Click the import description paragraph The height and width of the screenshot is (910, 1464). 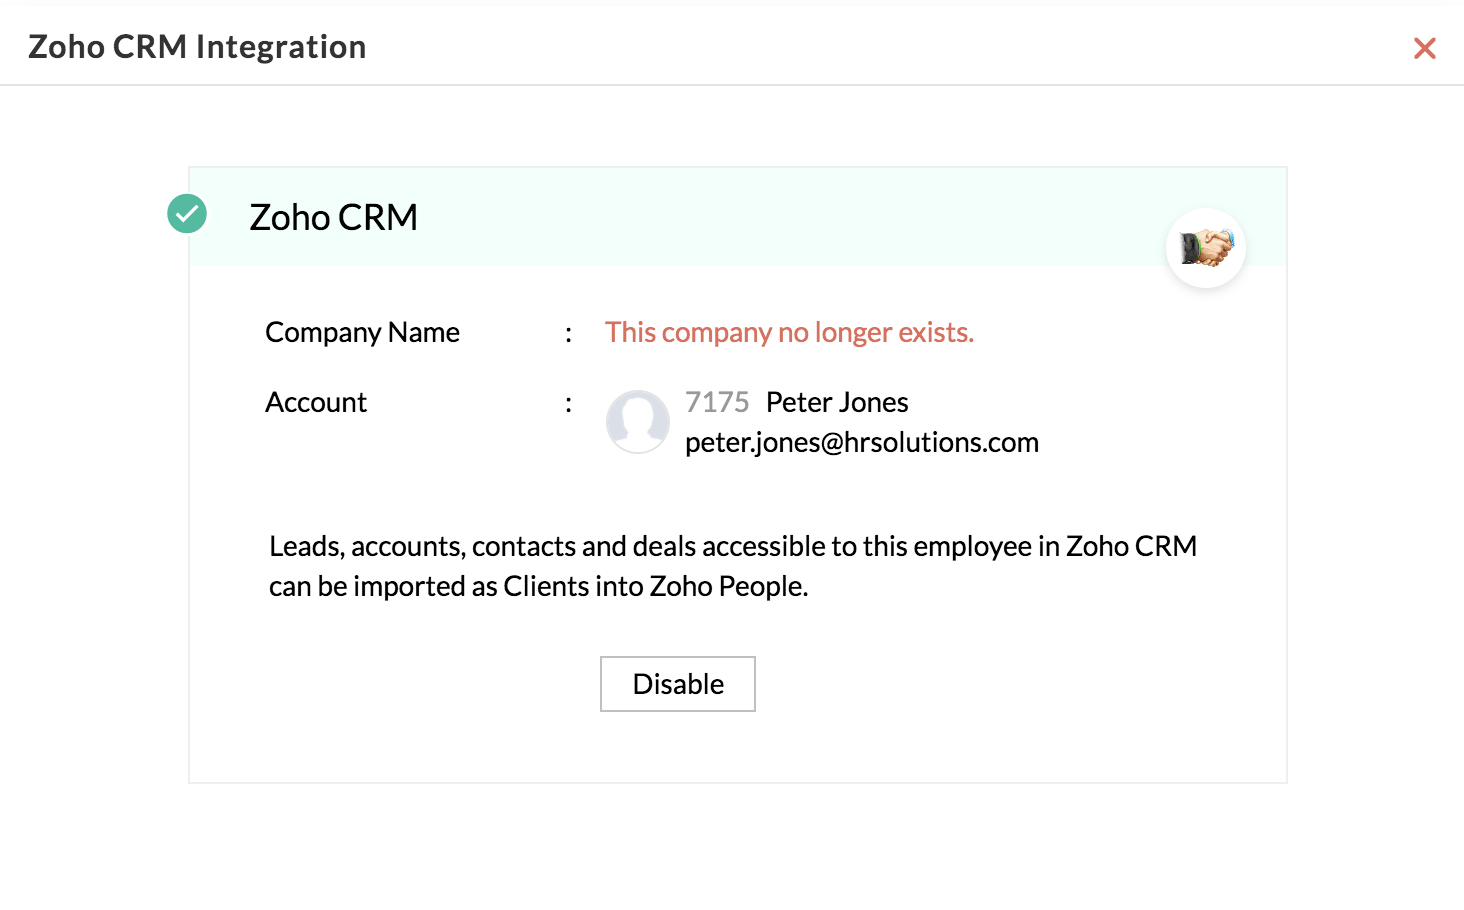point(733,566)
